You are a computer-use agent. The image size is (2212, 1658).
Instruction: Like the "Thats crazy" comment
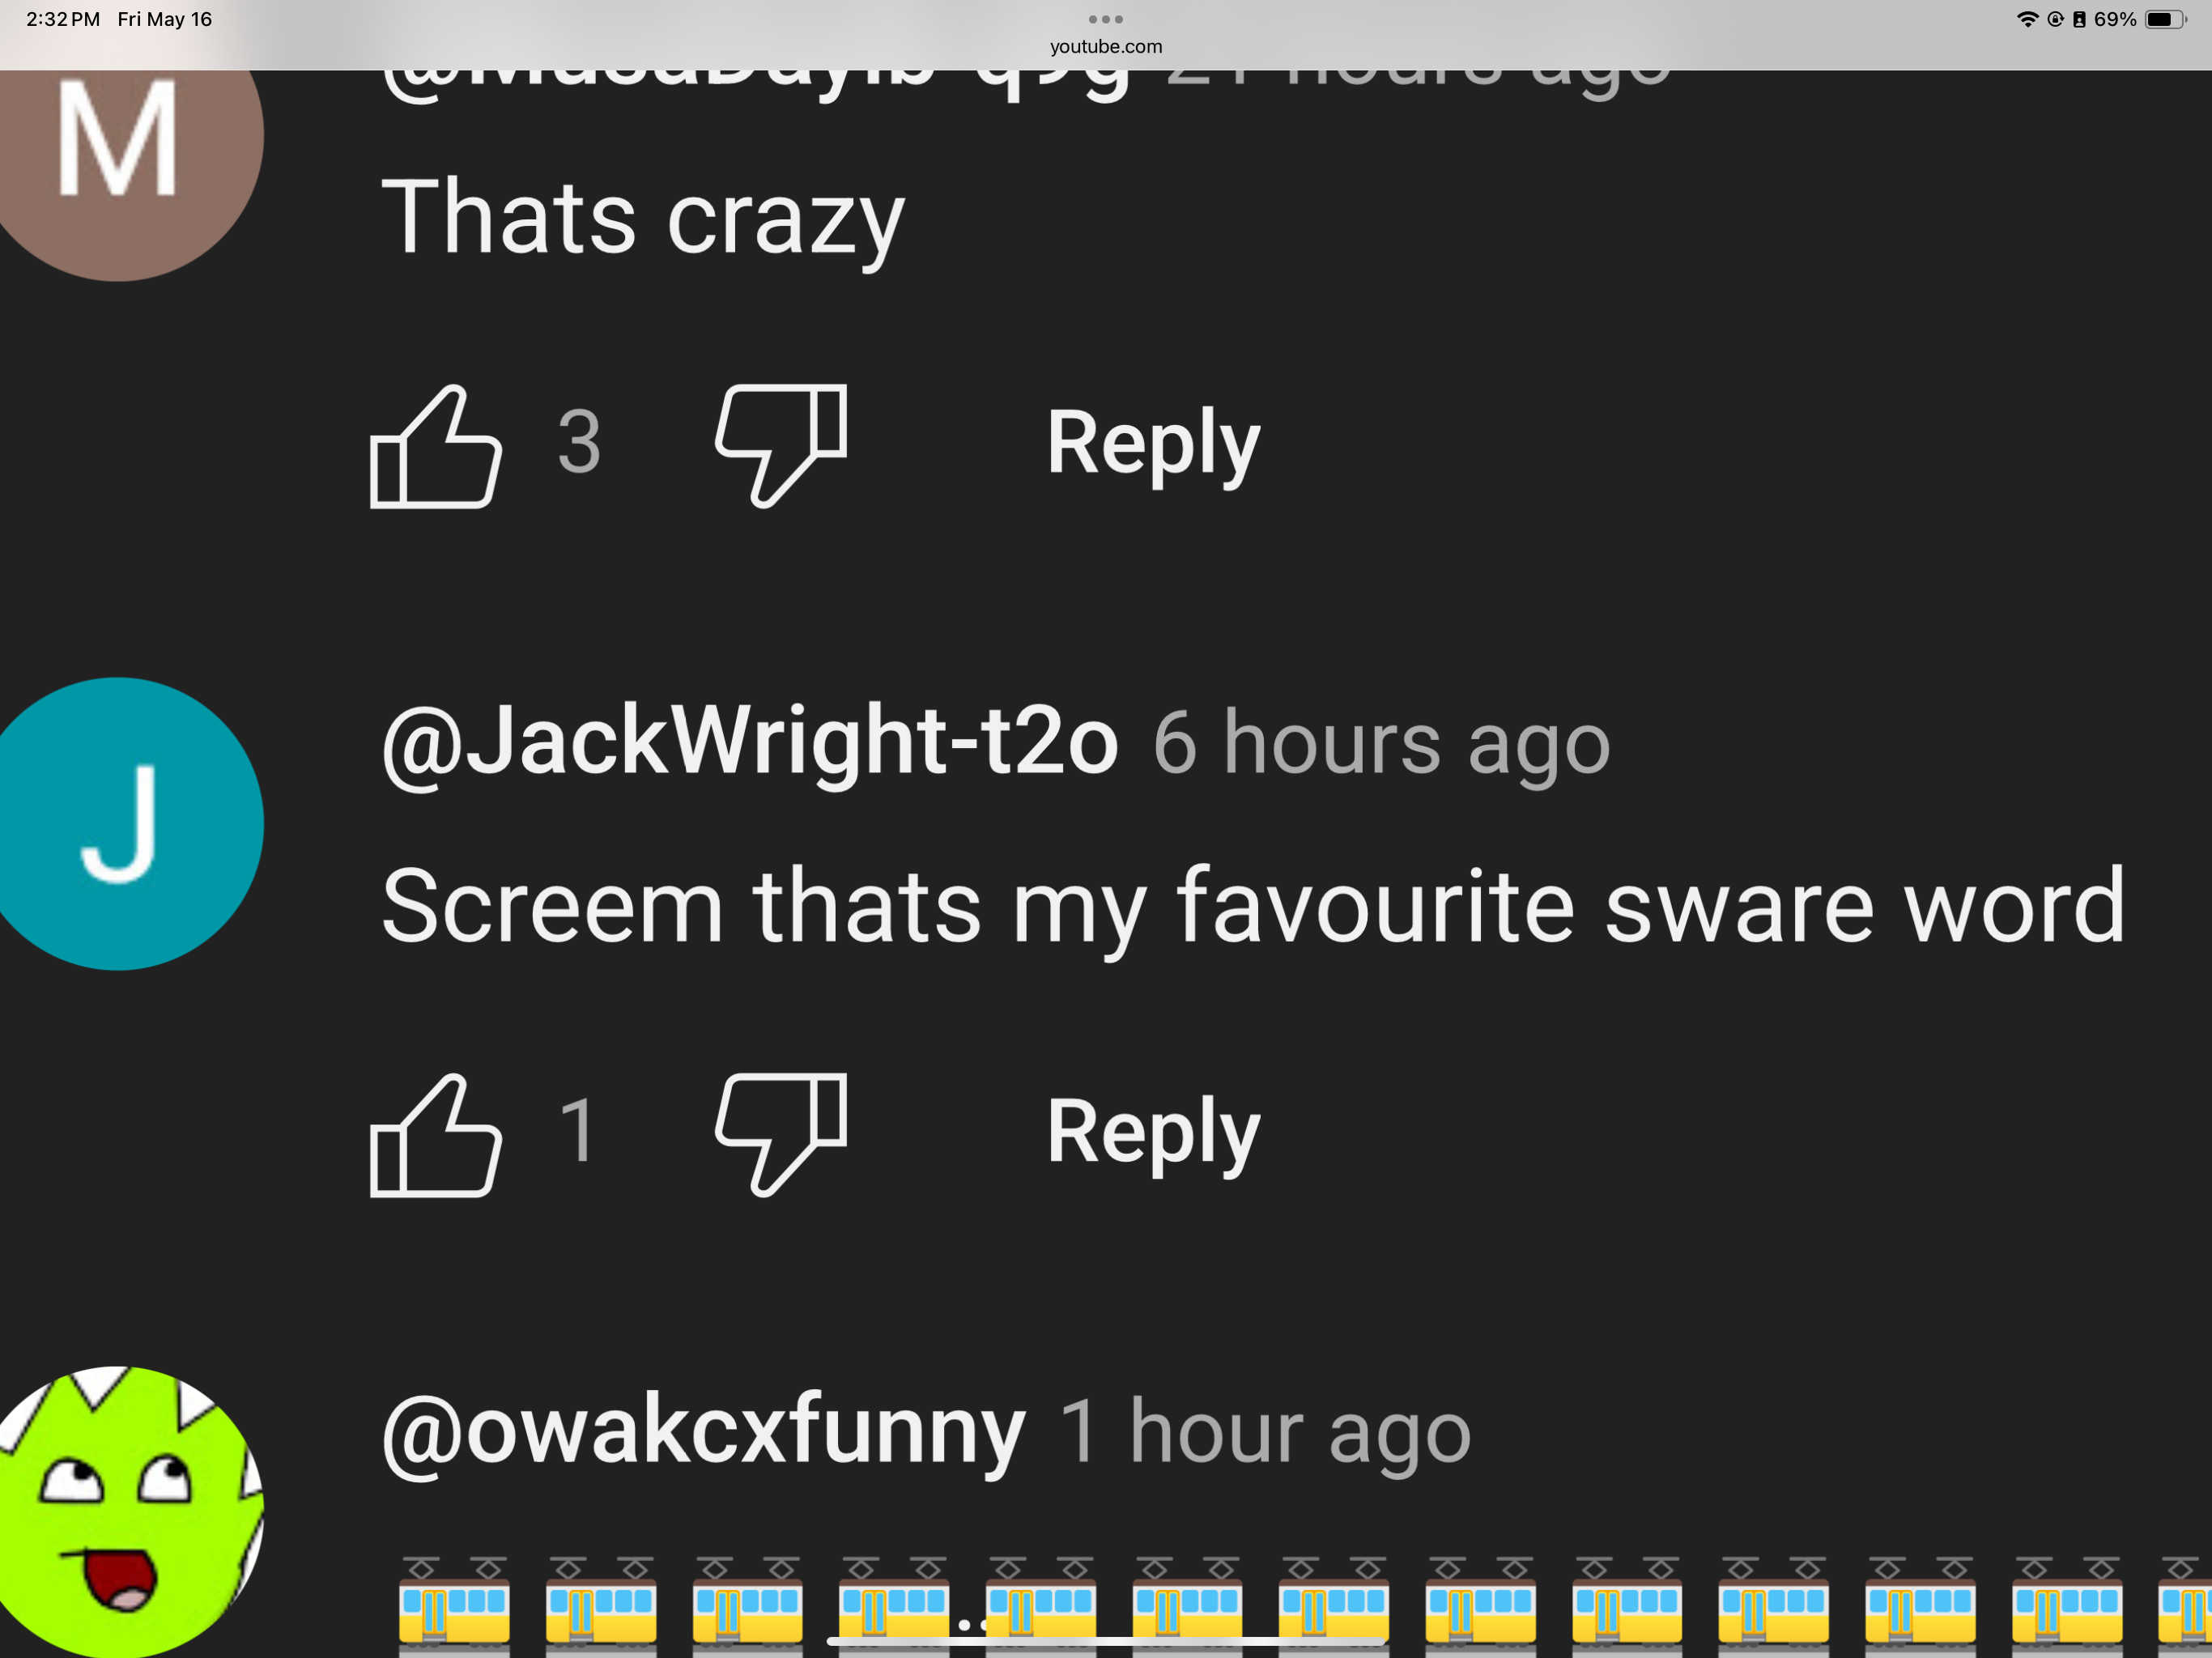[436, 446]
